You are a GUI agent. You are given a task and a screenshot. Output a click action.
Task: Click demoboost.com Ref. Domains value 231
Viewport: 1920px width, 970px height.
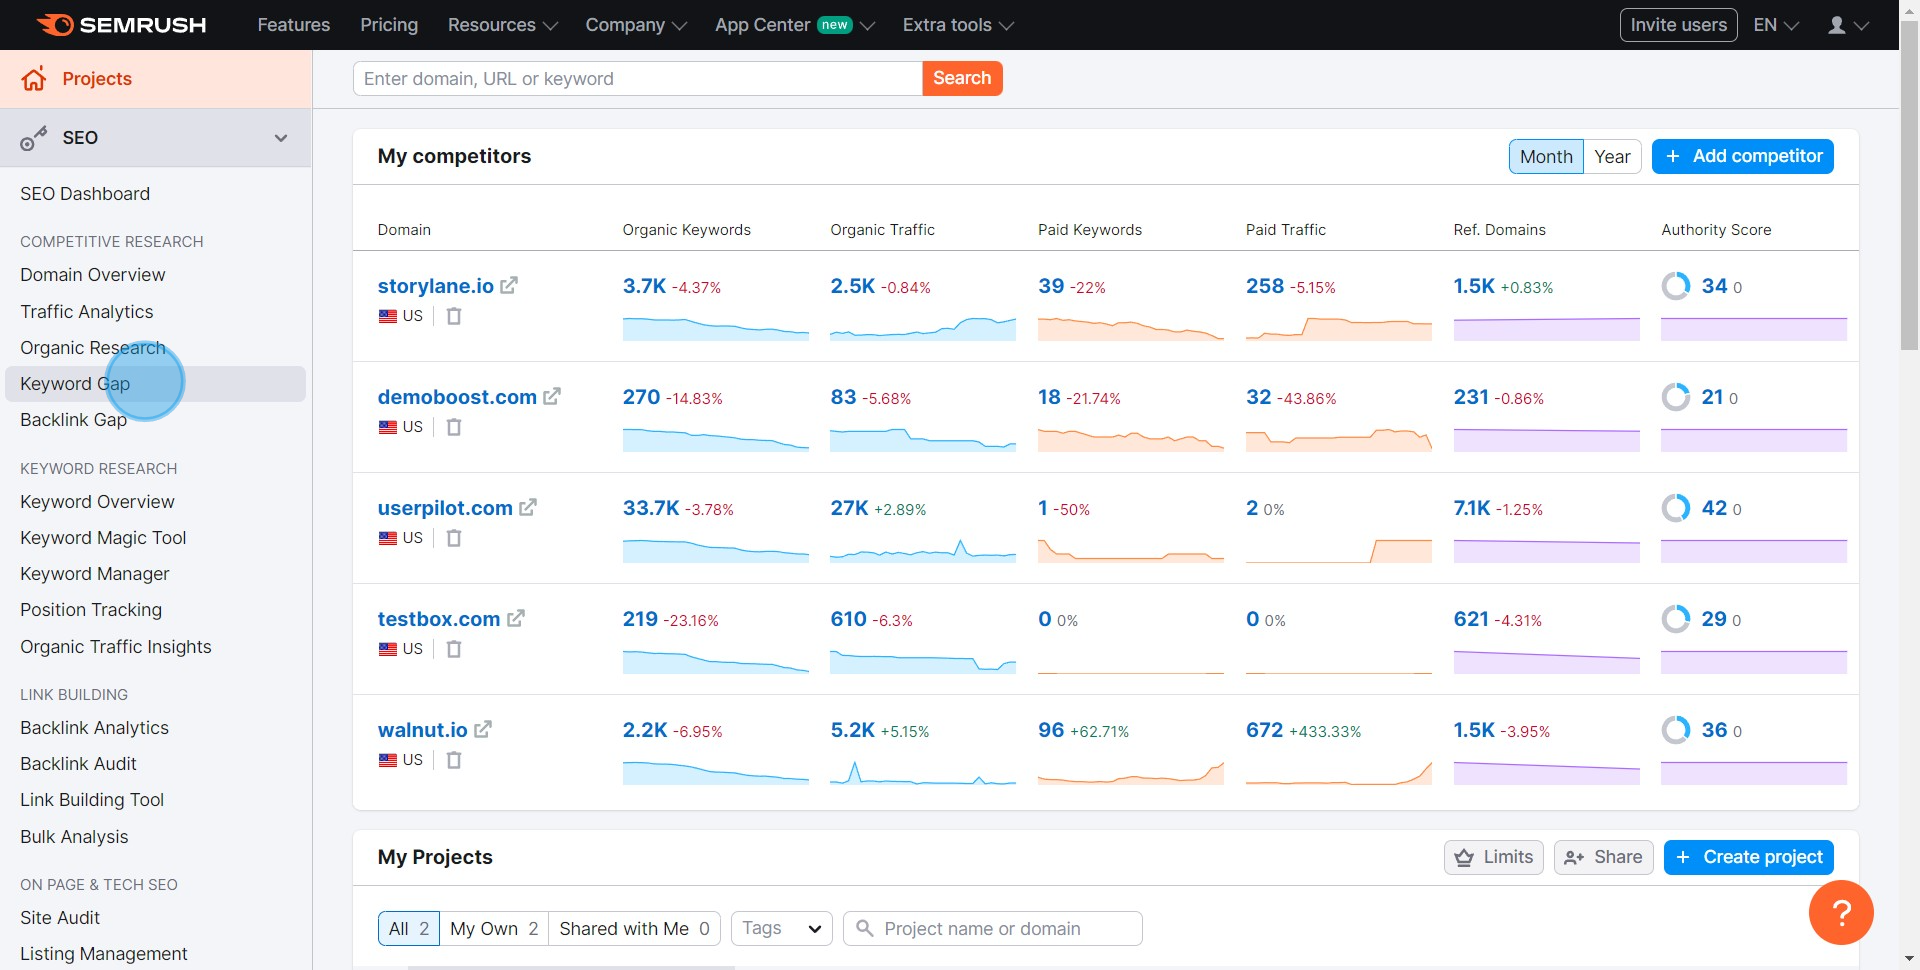tap(1471, 397)
